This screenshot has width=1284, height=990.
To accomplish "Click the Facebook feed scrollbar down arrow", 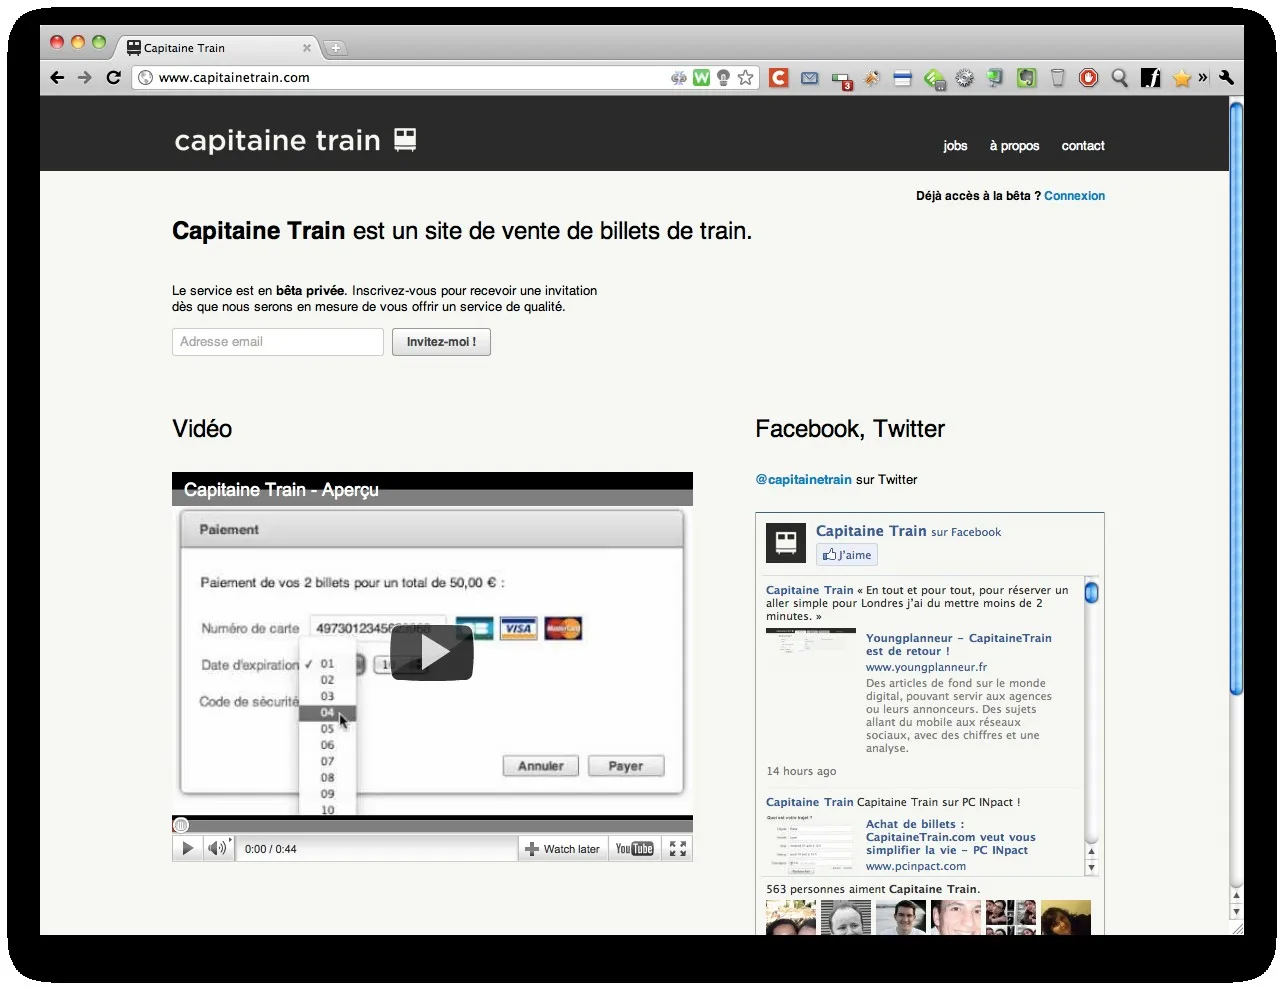I will pyautogui.click(x=1091, y=868).
